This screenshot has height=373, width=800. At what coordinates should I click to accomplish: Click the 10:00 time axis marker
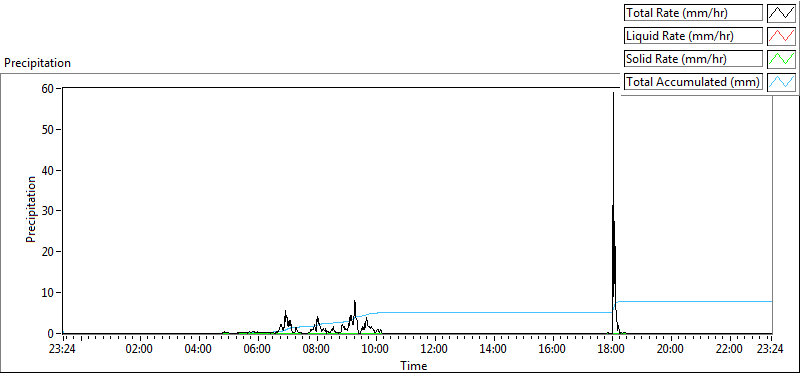(376, 350)
